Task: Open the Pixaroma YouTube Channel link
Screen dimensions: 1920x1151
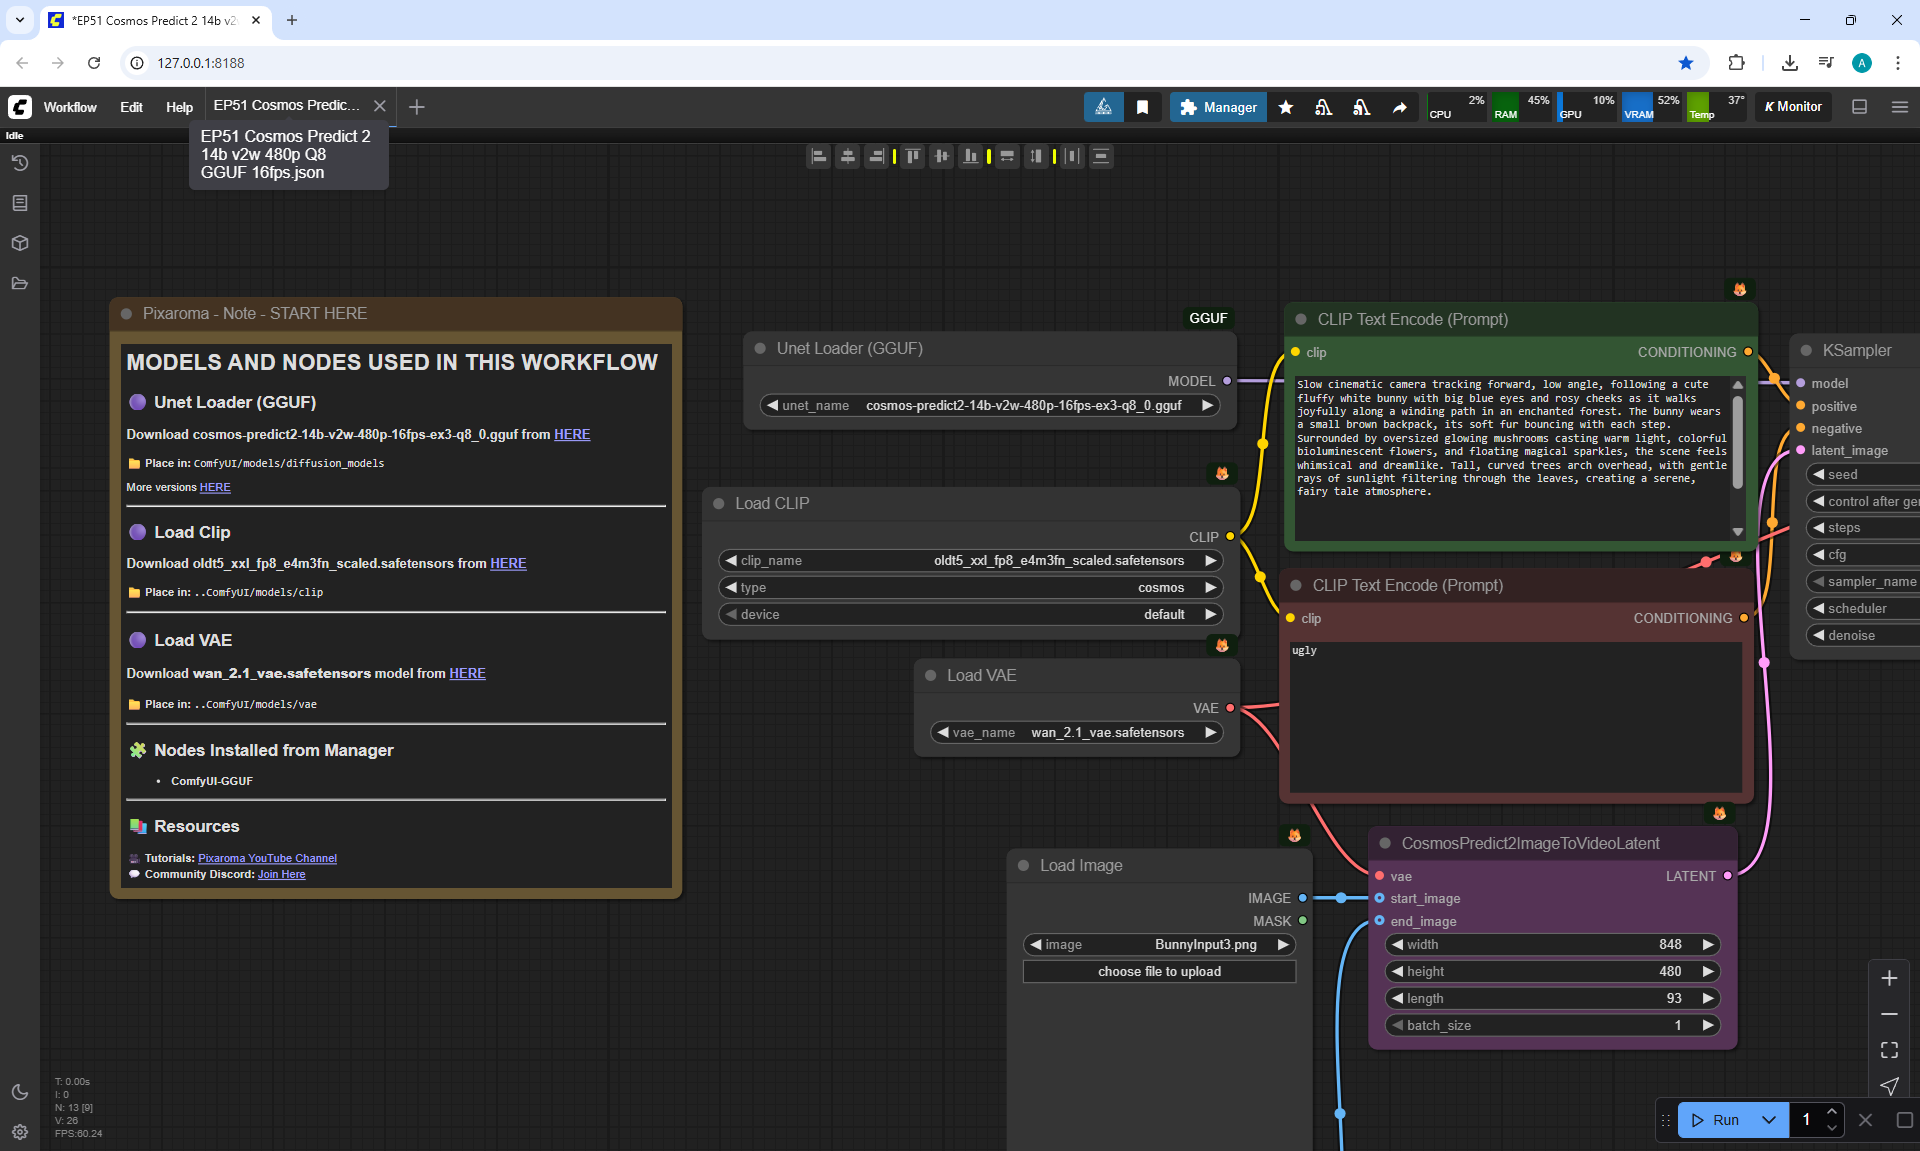Action: point(267,858)
